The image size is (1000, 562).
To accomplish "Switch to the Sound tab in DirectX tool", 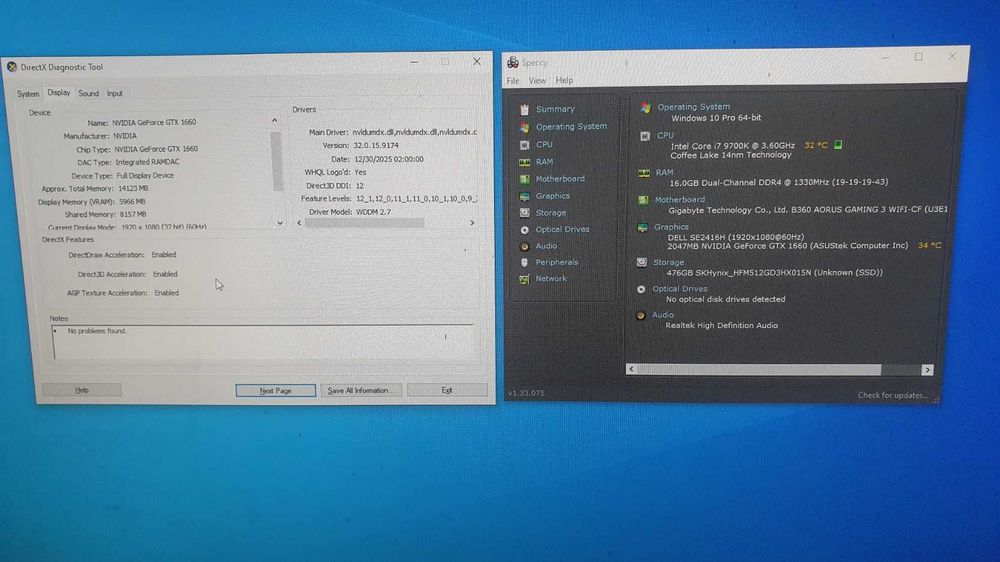I will click(88, 93).
